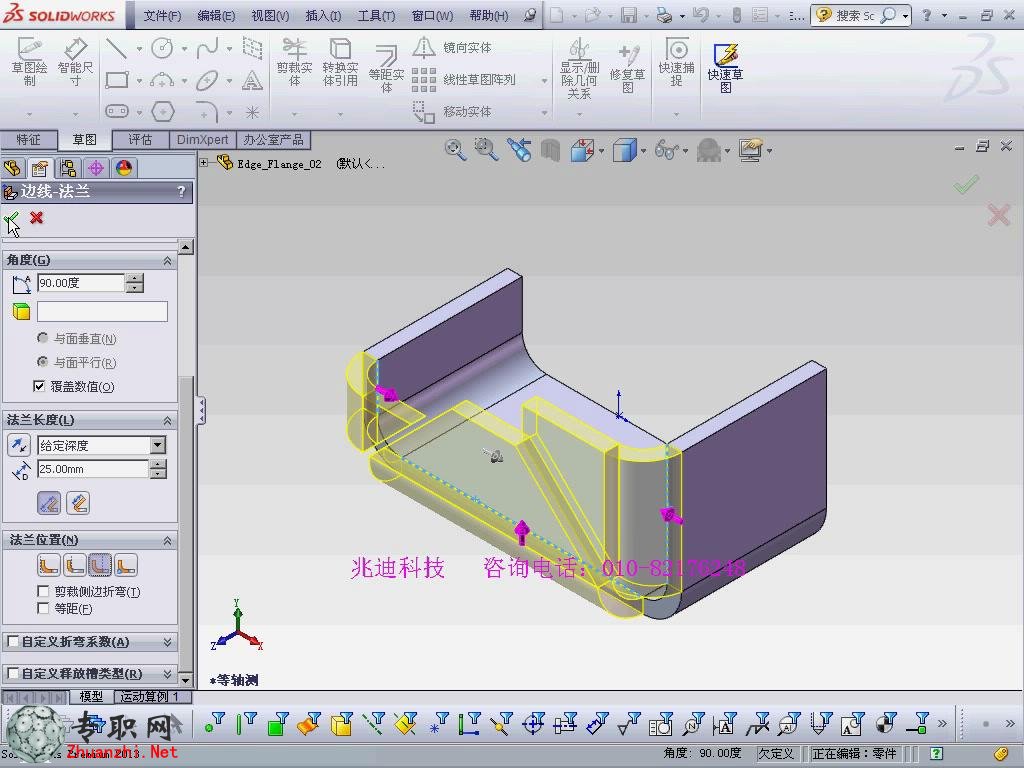Open the flange length end condition dropdown
Viewport: 1024px width, 768px height.
click(158, 445)
